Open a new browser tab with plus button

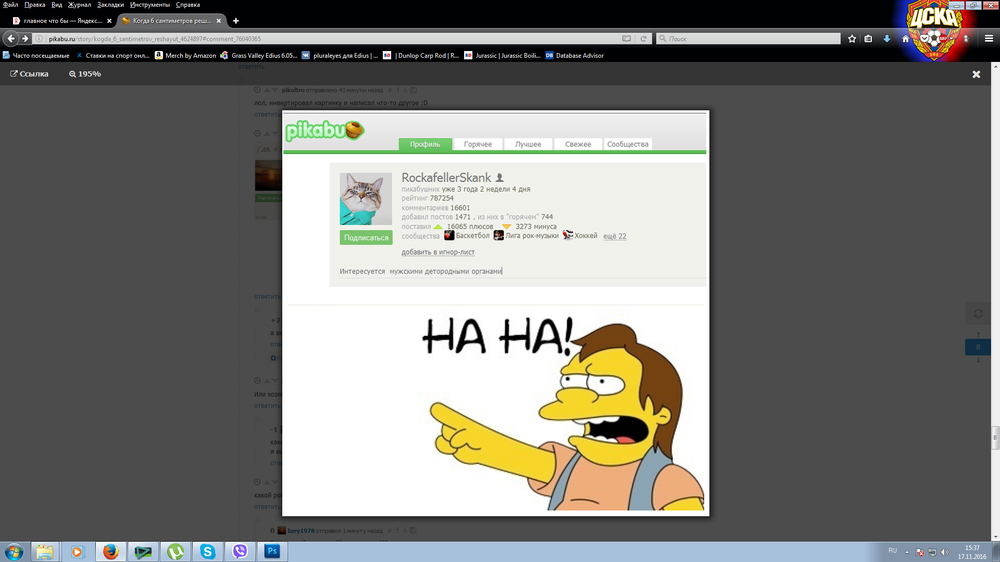pyautogui.click(x=236, y=20)
